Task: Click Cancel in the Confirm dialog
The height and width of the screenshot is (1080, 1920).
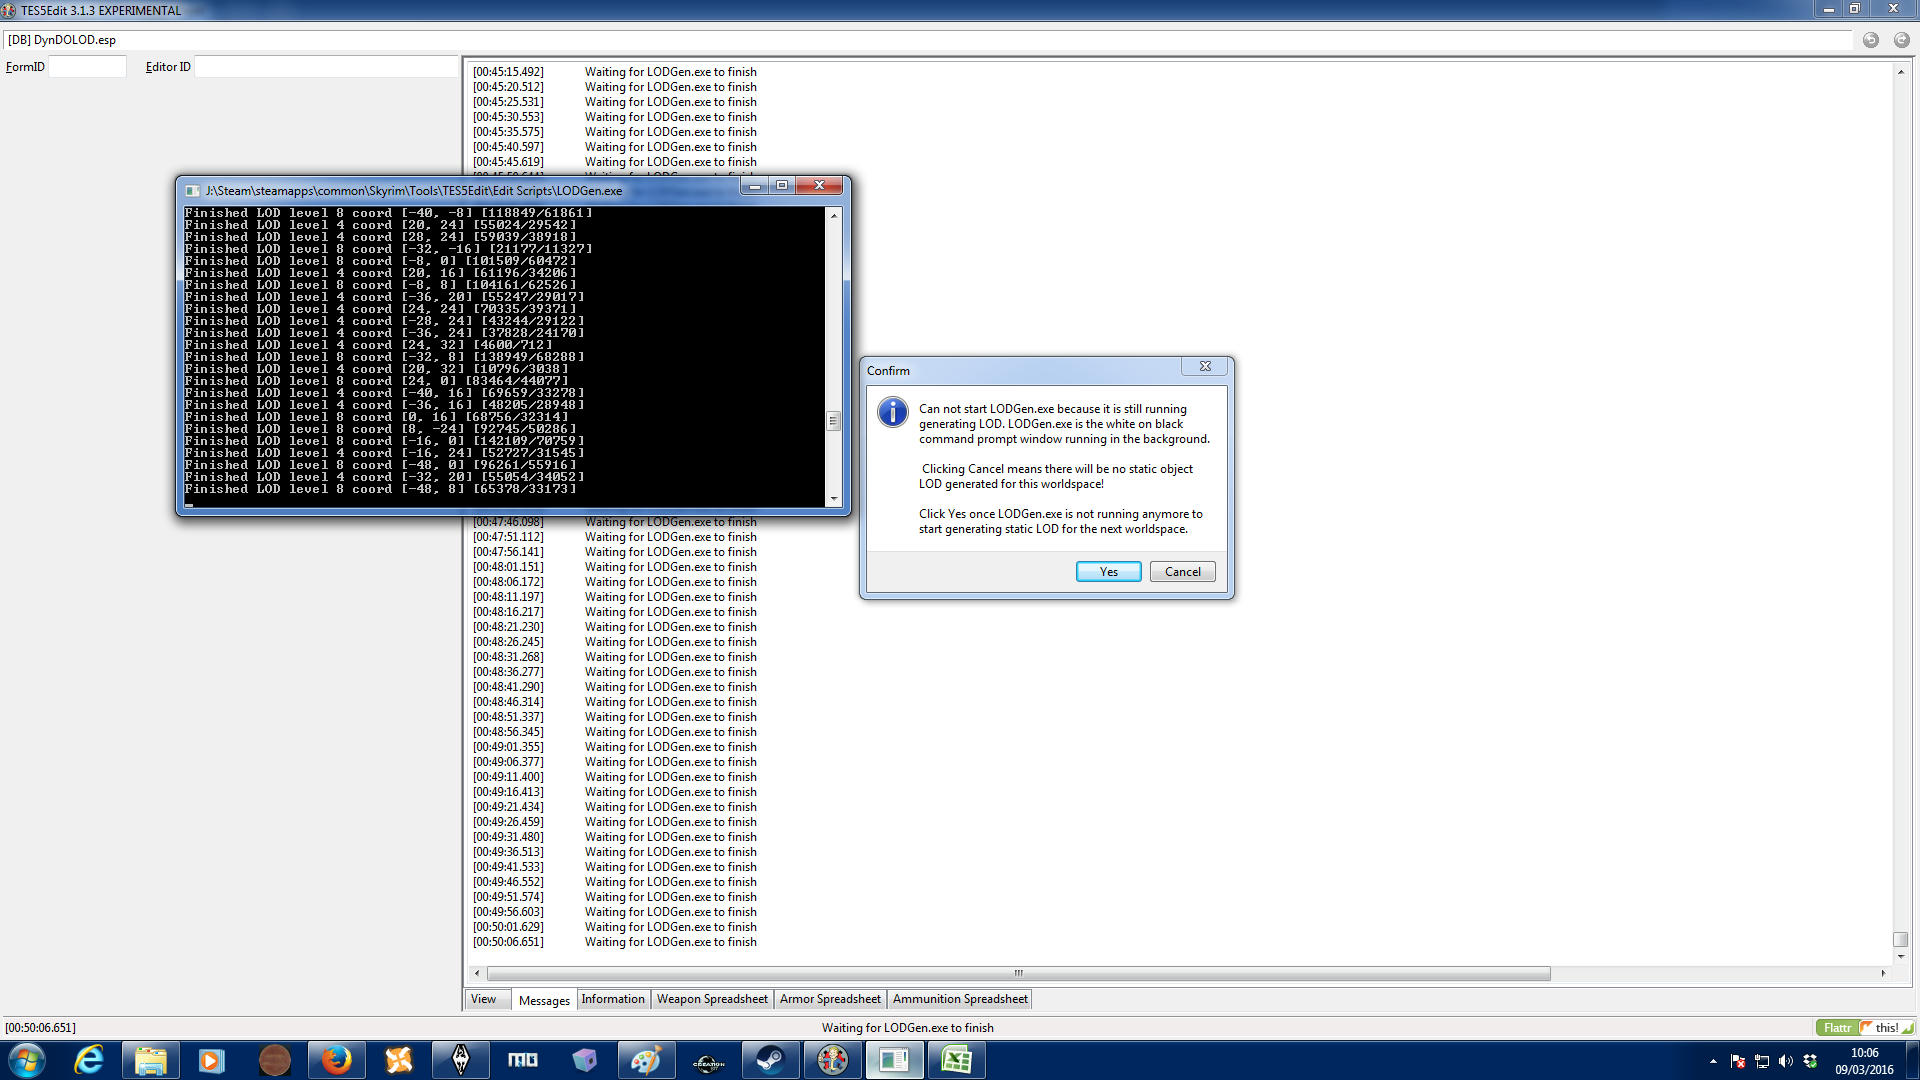Action: pos(1182,571)
